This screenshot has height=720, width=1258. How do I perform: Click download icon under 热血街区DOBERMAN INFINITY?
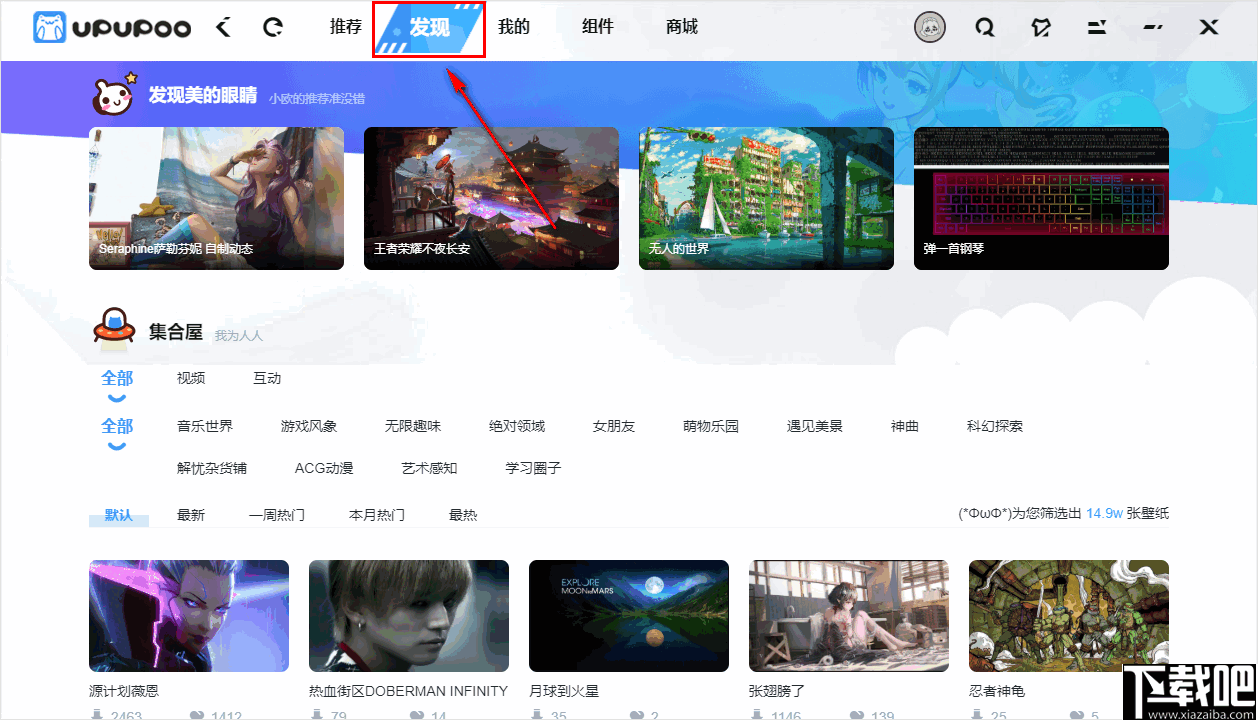[x=317, y=715]
